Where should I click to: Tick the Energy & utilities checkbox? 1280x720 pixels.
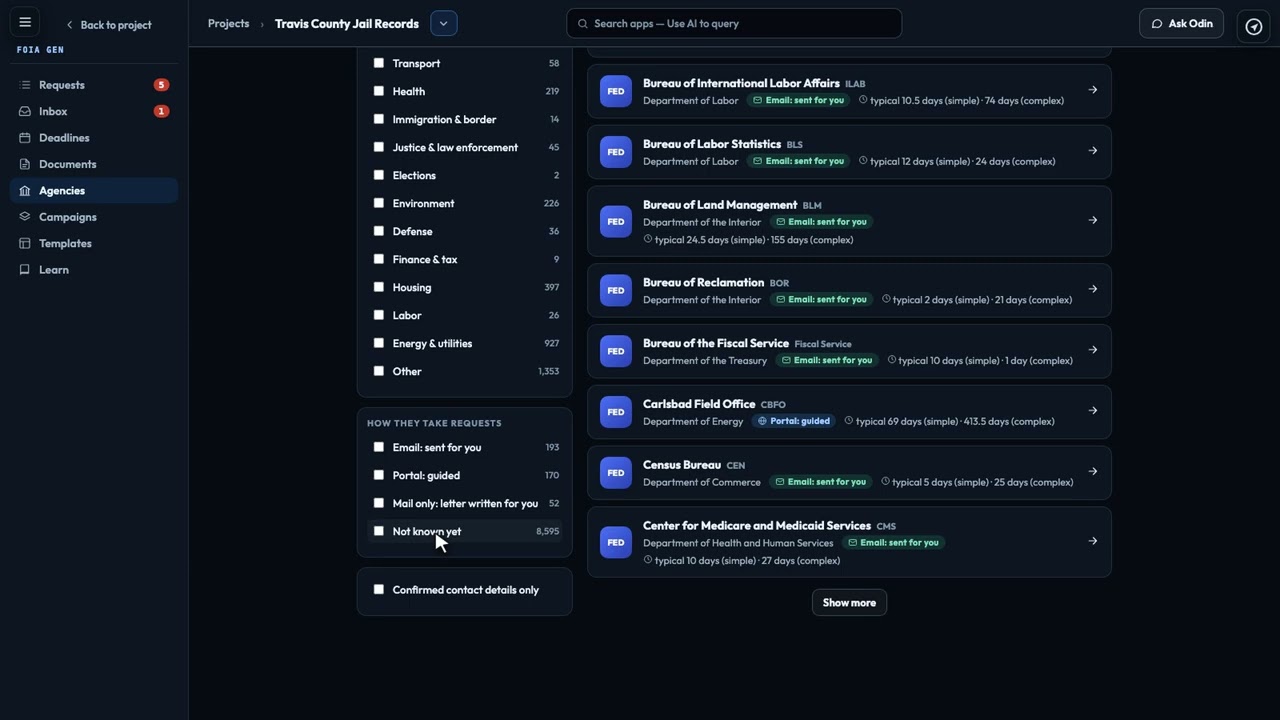[x=379, y=343]
